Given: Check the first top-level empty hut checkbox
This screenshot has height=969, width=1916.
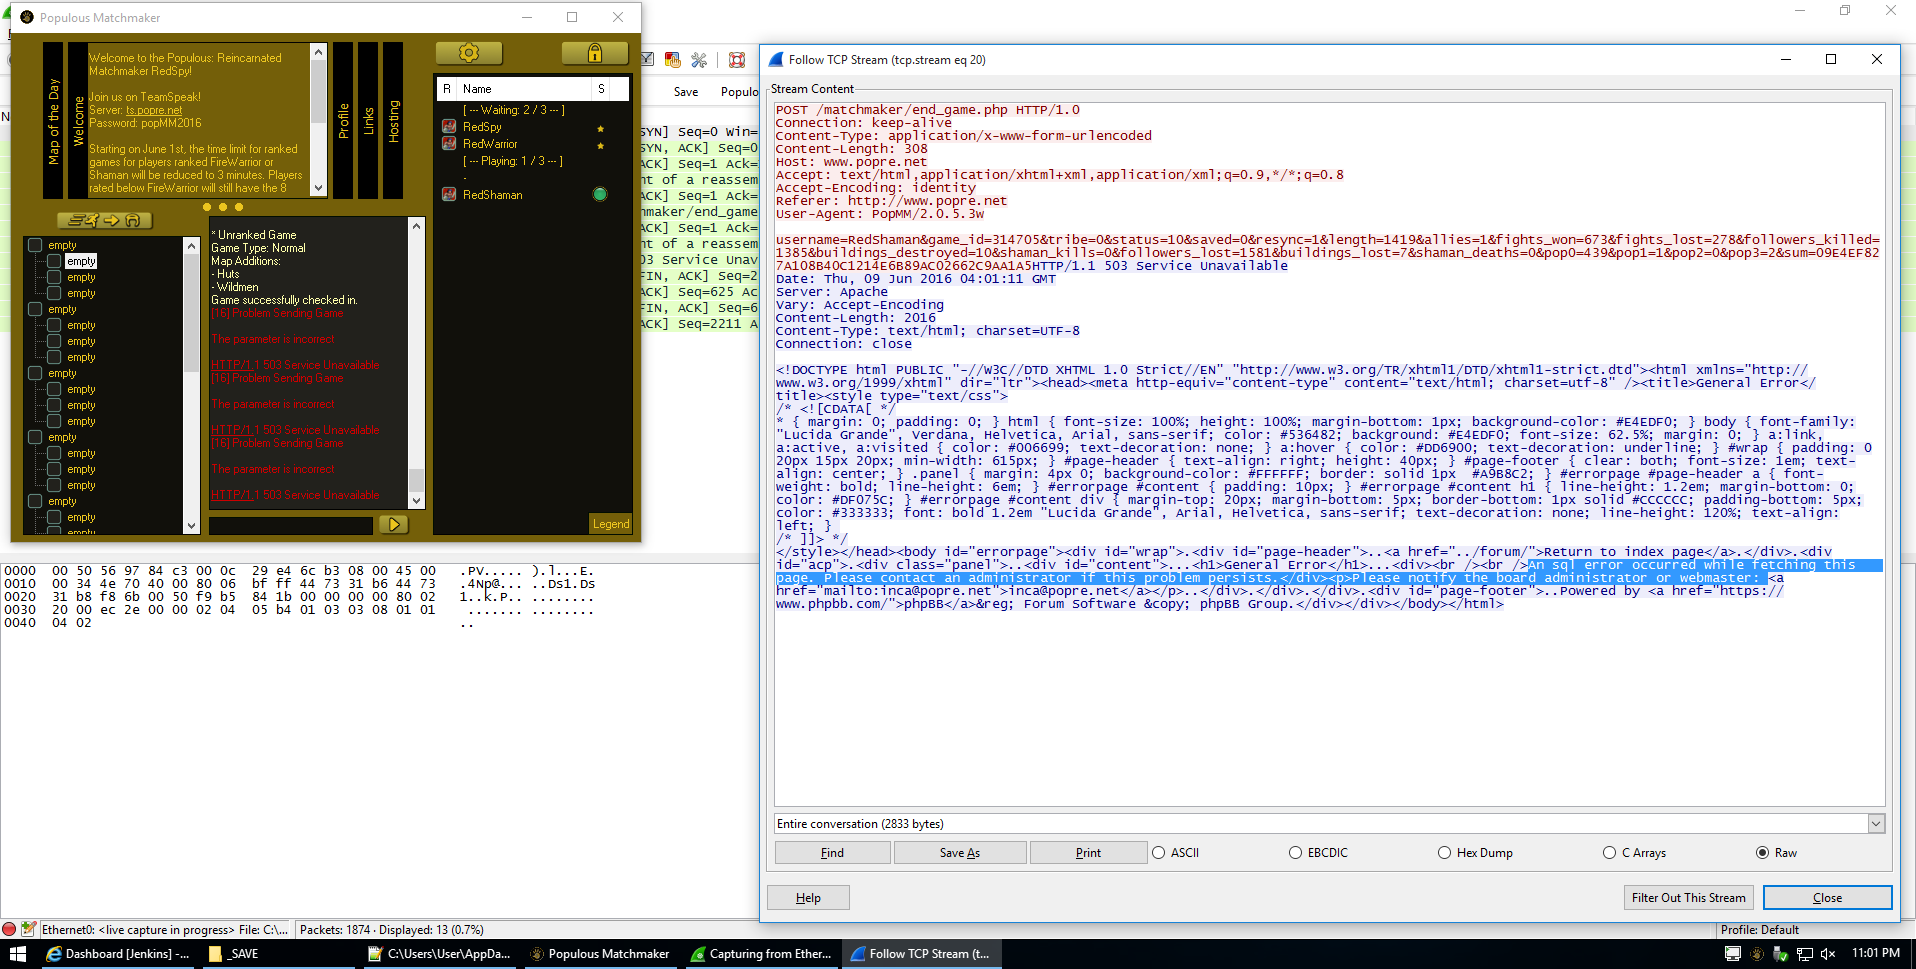Looking at the screenshot, I should click(x=35, y=245).
